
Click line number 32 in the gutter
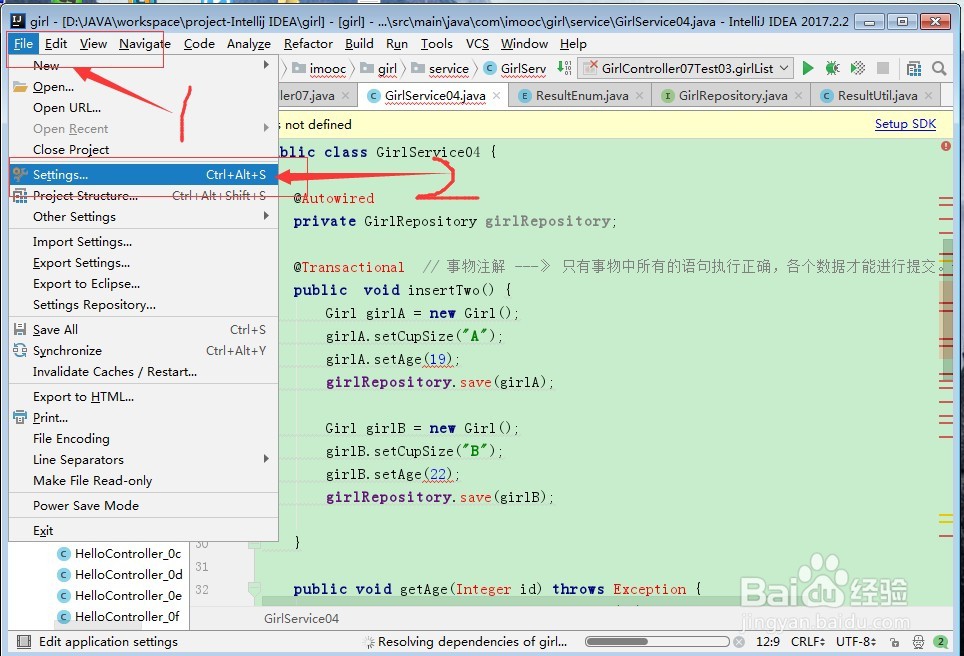click(202, 590)
